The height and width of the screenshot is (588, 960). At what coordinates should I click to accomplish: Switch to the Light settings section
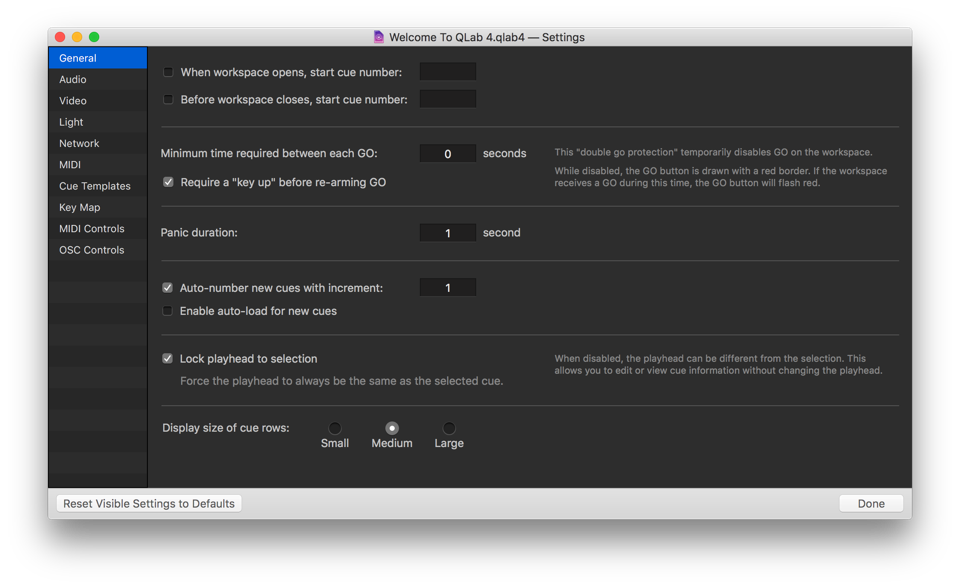pyautogui.click(x=71, y=122)
